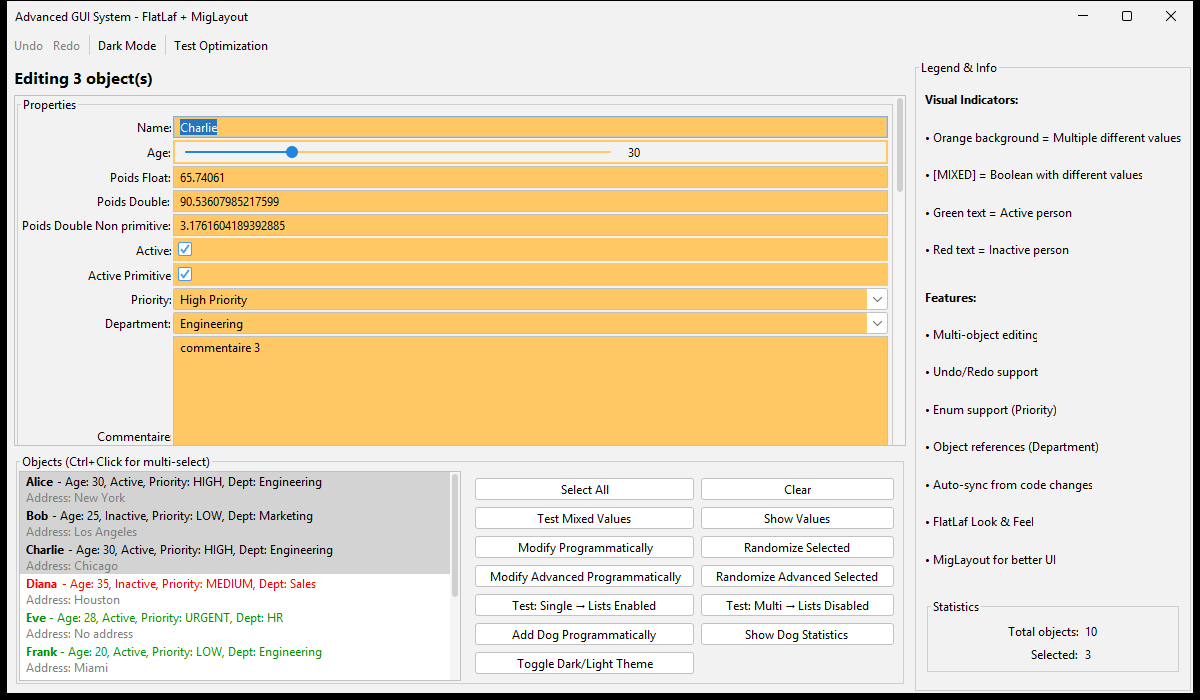The height and width of the screenshot is (700, 1200).
Task: Toggle the Active Primitive checkbox
Action: 185,275
